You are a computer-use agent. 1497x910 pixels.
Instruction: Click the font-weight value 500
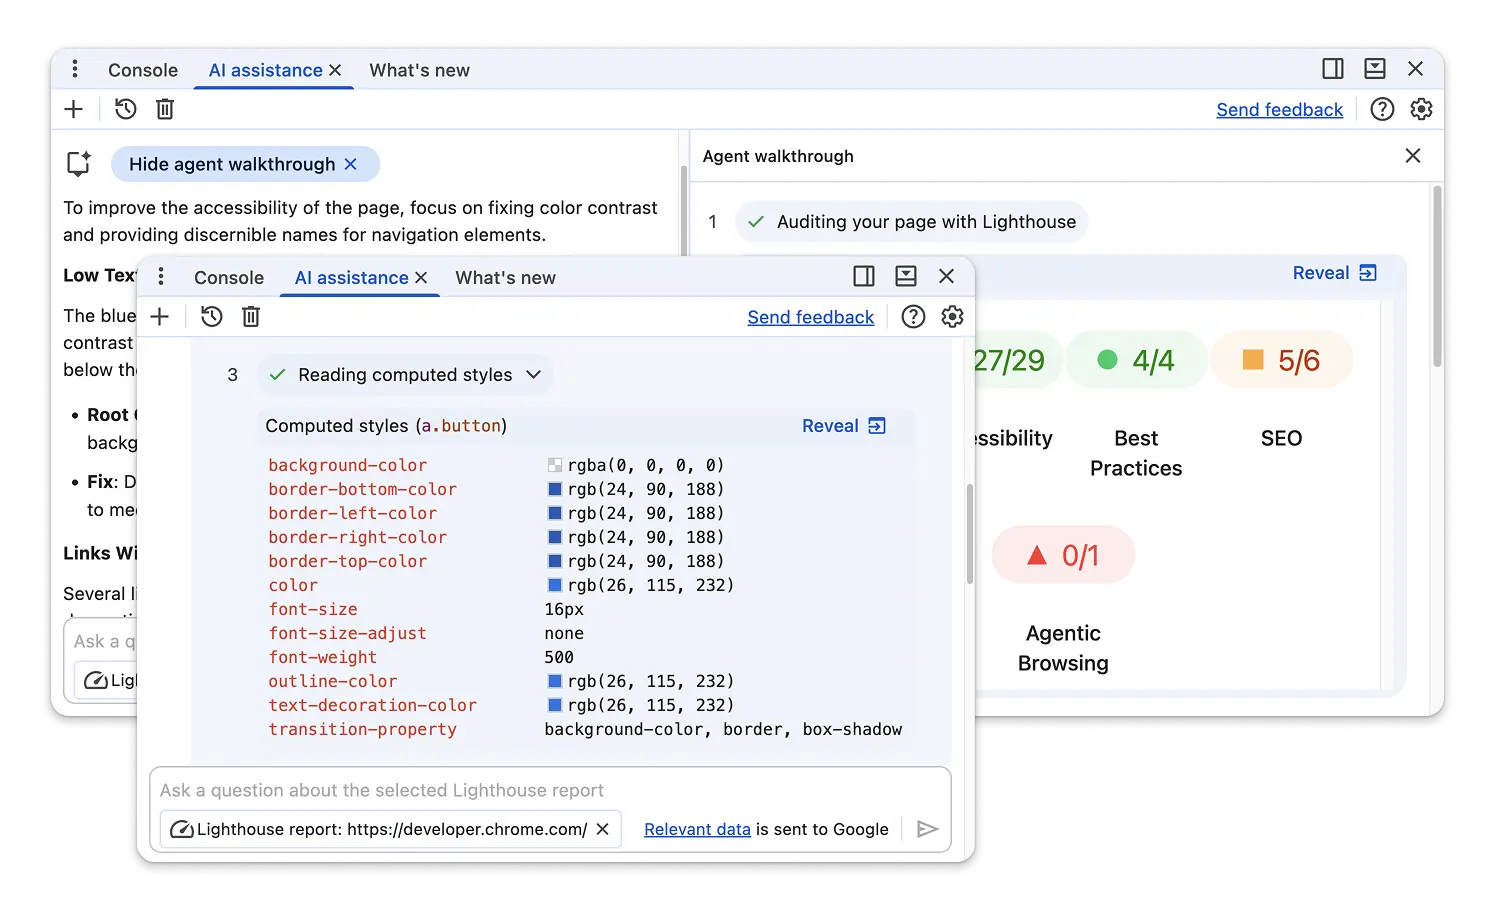tap(559, 657)
